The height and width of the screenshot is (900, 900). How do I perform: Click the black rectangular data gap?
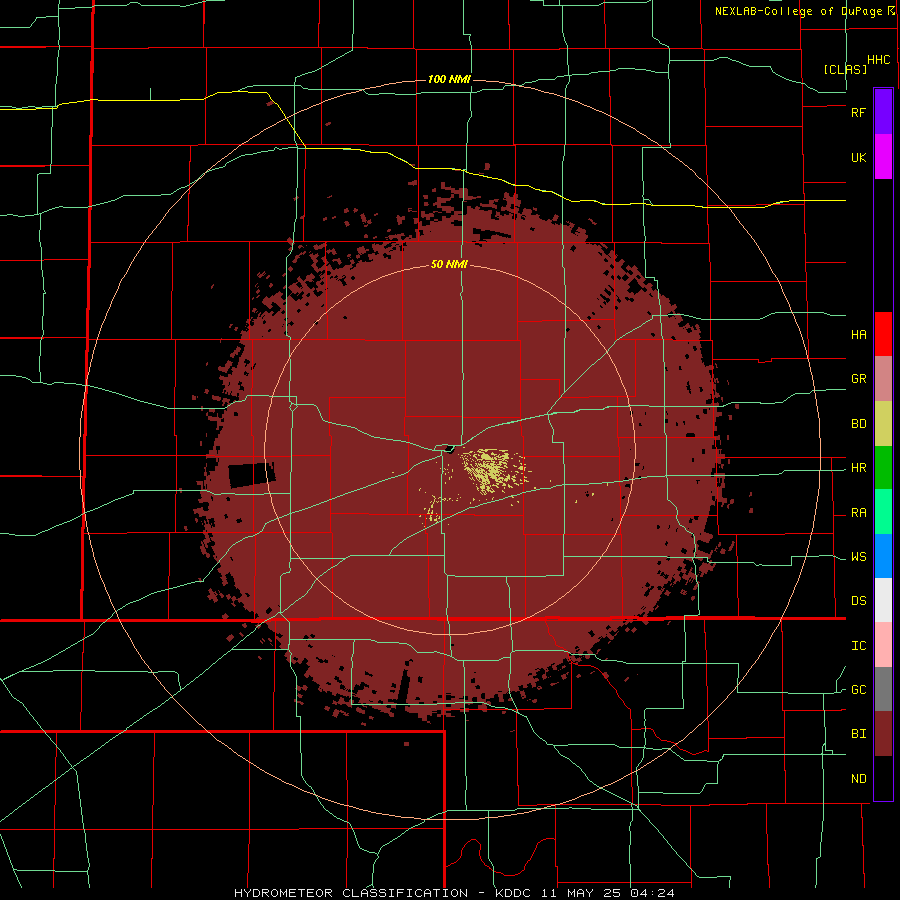tap(251, 475)
